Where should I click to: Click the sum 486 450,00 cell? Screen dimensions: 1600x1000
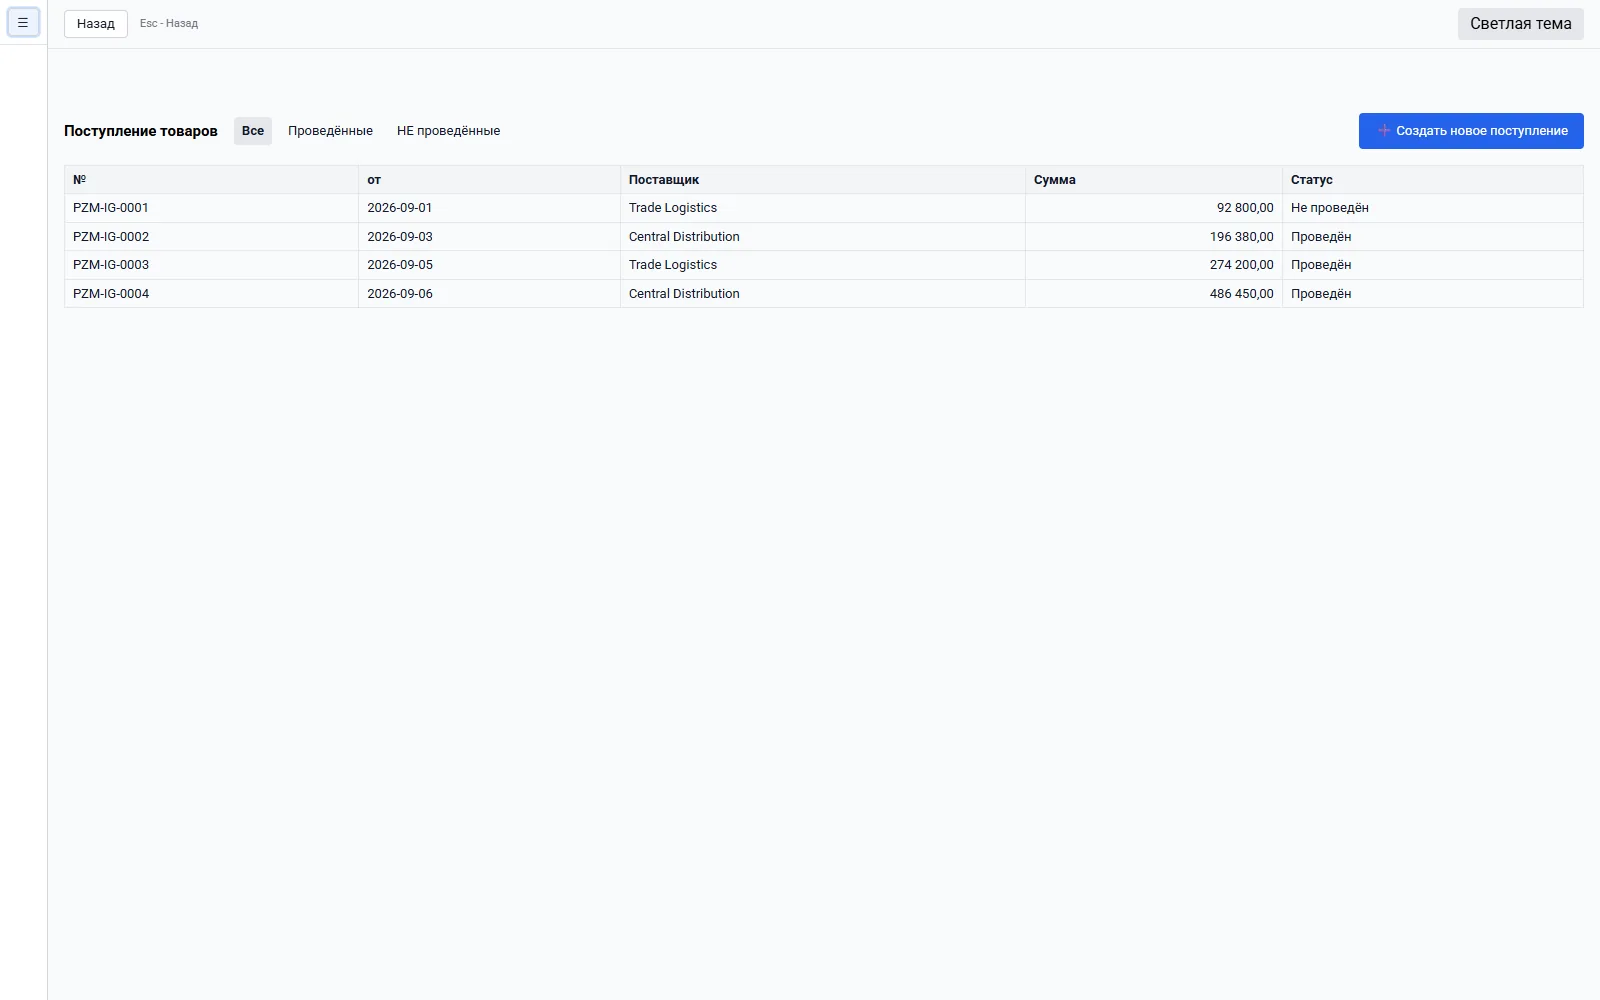1154,294
